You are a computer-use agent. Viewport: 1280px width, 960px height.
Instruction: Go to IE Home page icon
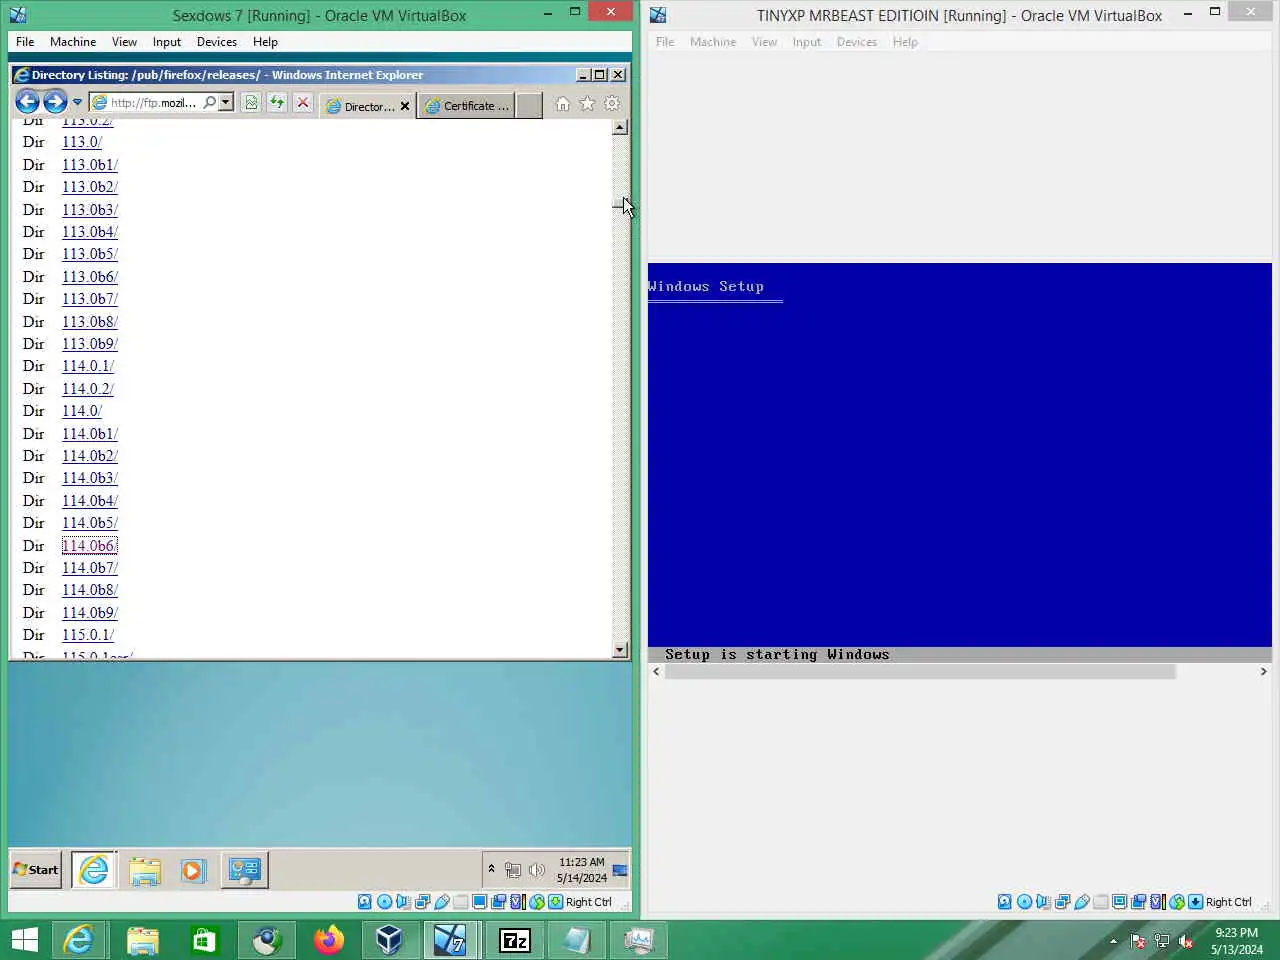click(x=563, y=104)
